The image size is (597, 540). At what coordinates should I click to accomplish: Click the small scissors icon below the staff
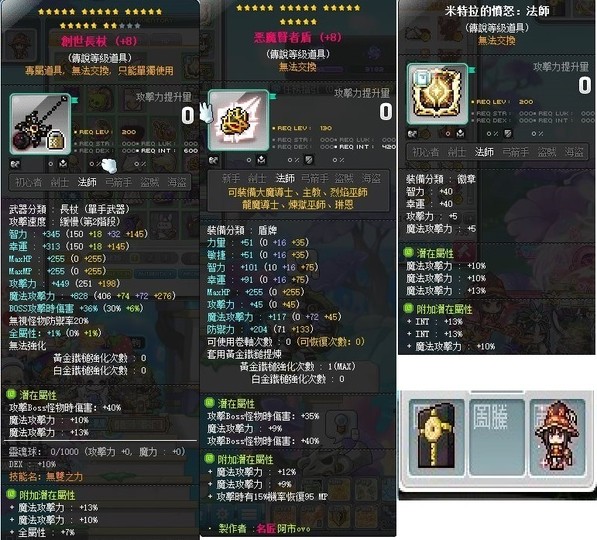coord(16,164)
